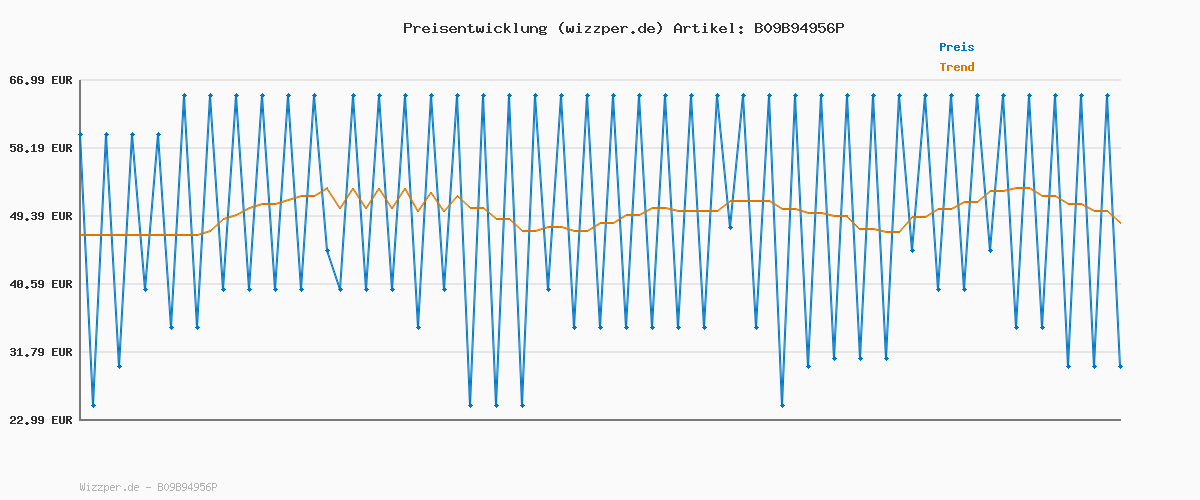1200x500 pixels.
Task: Click the orange trend line's right end point
Action: point(1120,223)
